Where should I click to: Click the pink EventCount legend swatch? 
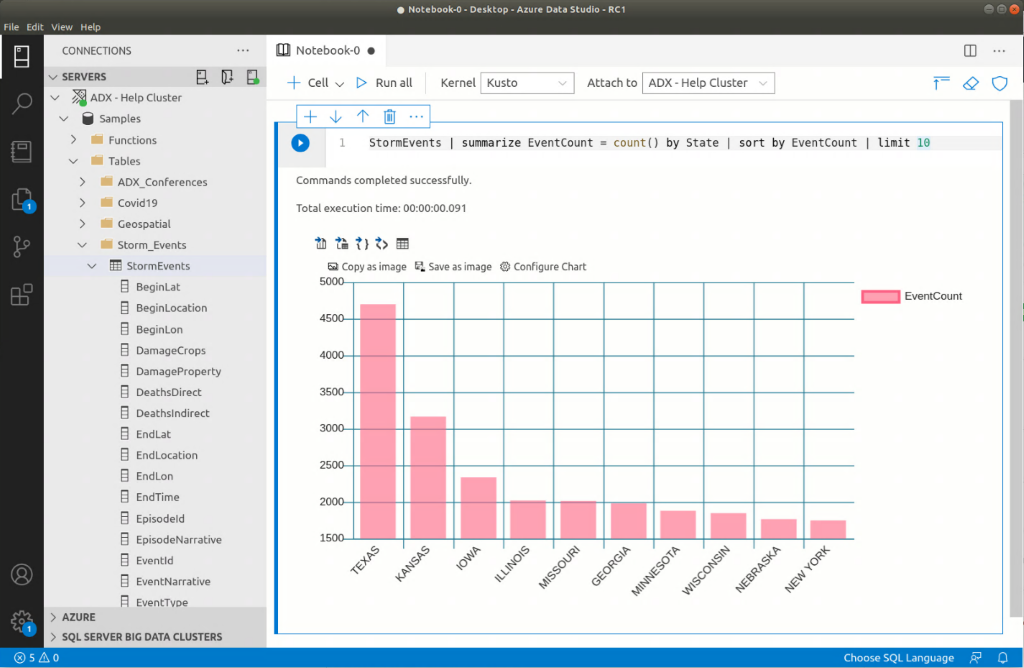point(880,296)
